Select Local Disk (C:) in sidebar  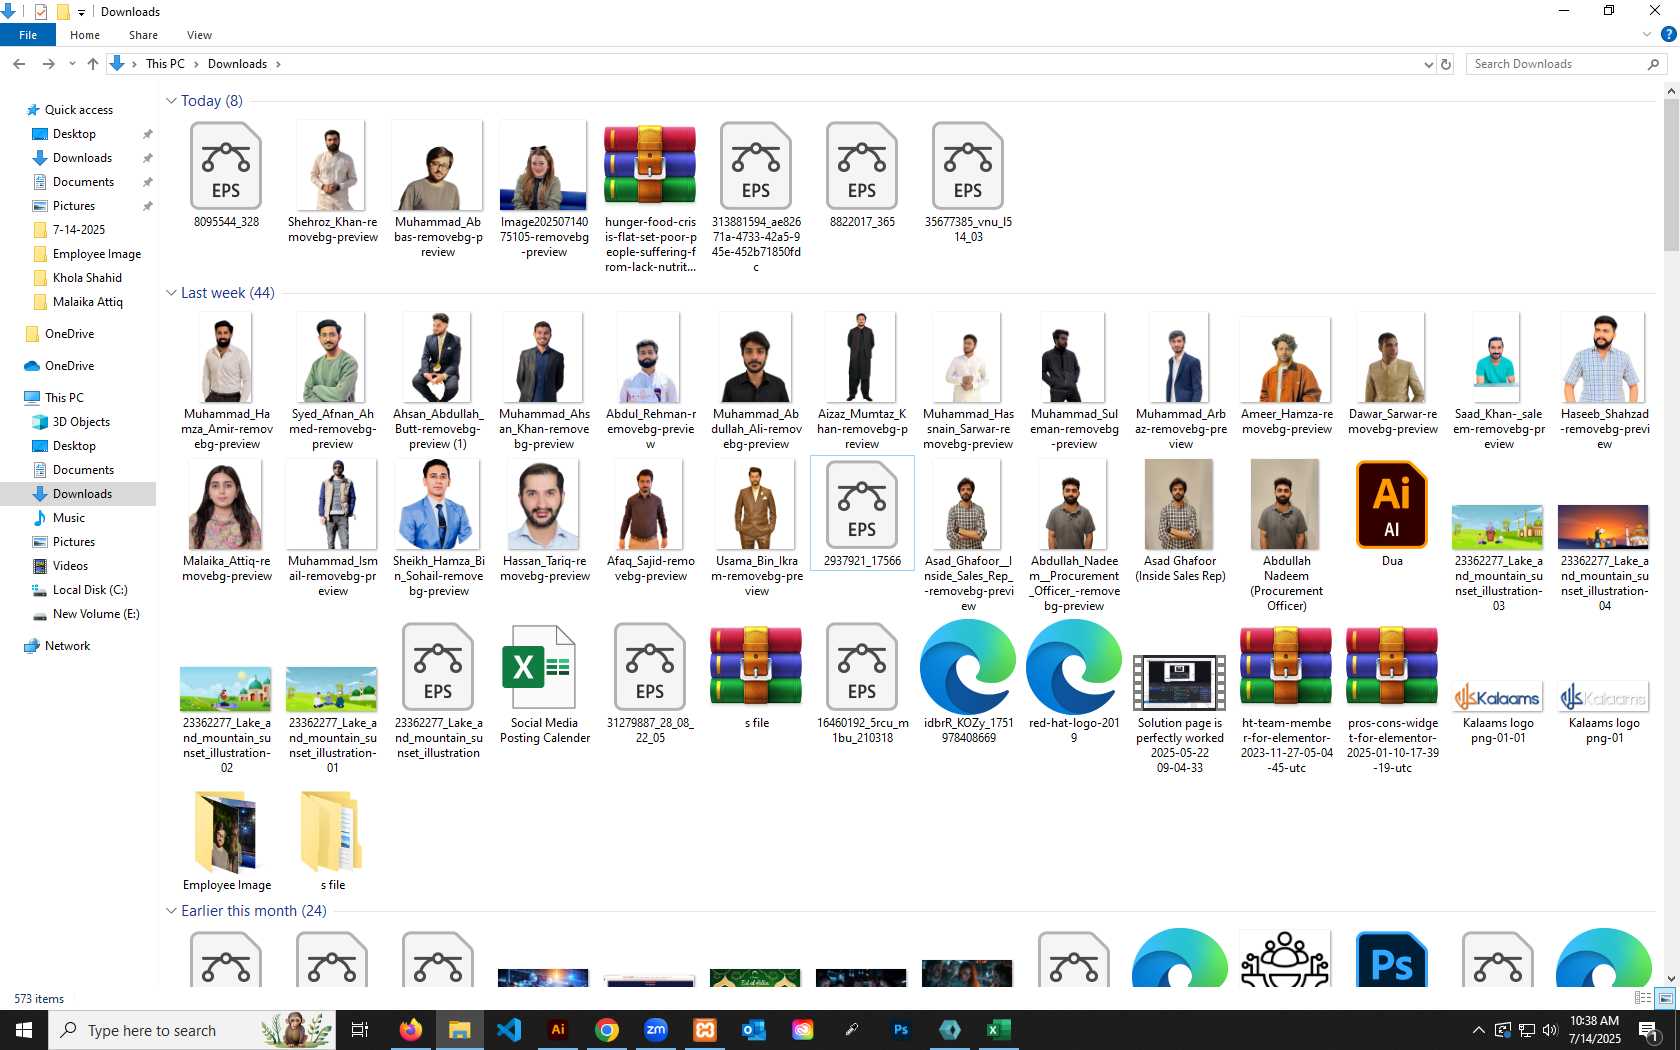(x=90, y=590)
